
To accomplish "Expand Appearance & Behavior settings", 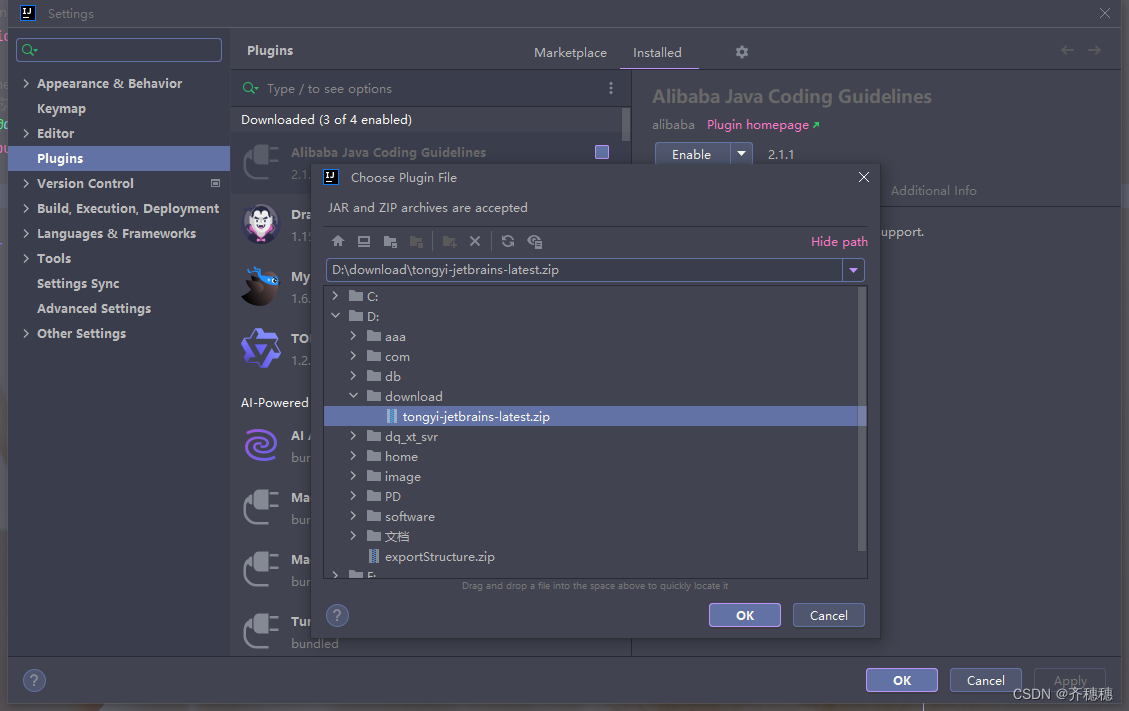I will (26, 83).
